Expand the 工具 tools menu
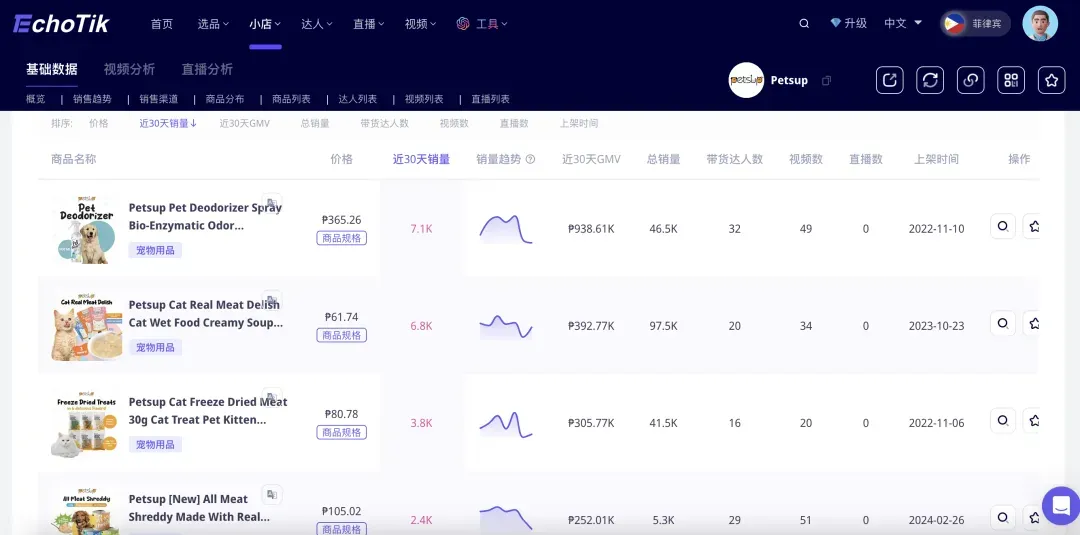The width and height of the screenshot is (1080, 535). pos(482,24)
